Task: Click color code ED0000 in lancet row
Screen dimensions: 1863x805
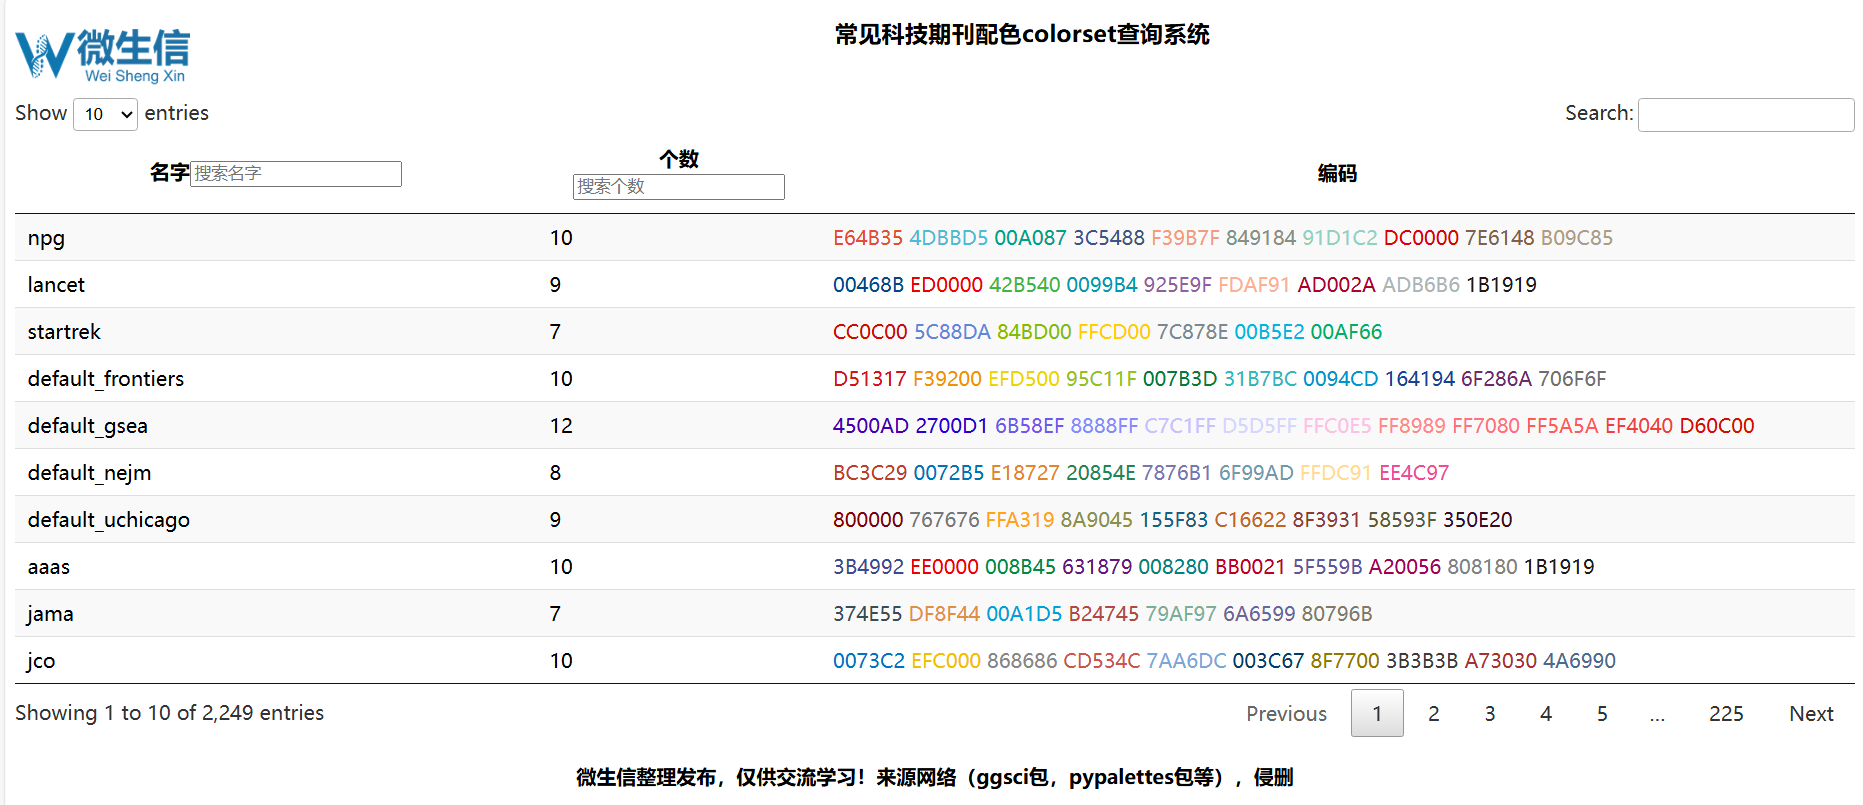Action: (x=946, y=285)
